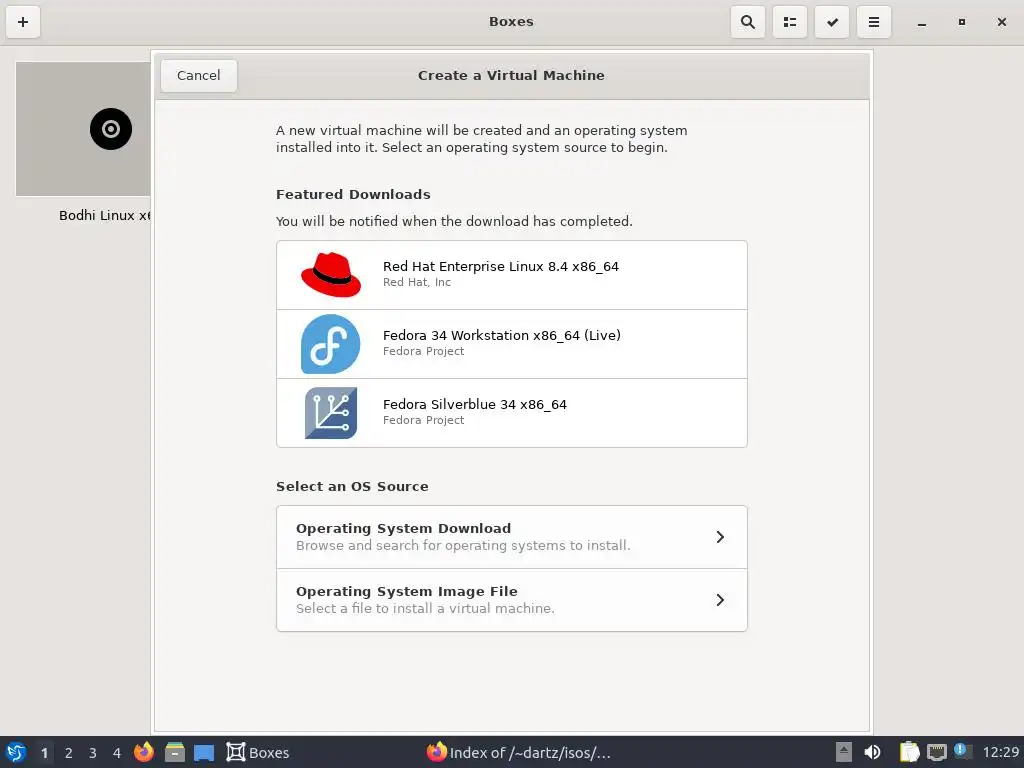
Task: Choose Fedora 34 Workstation x86_64 (Live)
Action: [x=511, y=344]
